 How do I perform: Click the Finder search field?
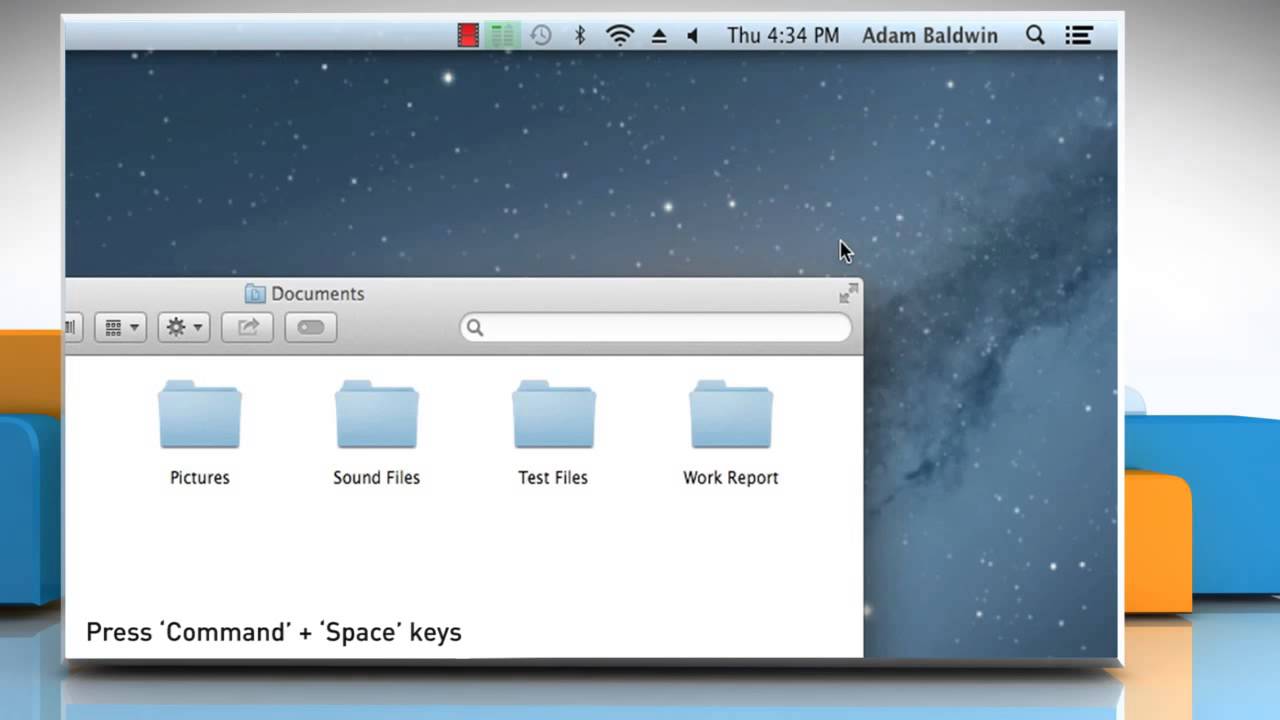[x=656, y=327]
